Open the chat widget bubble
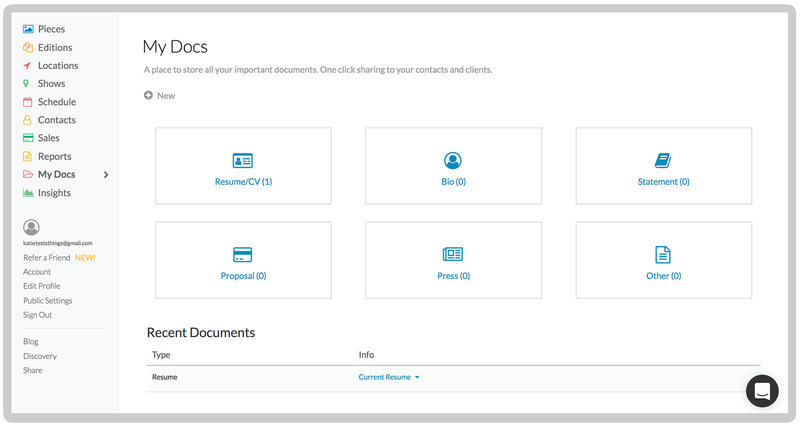The height and width of the screenshot is (428, 800). [762, 391]
